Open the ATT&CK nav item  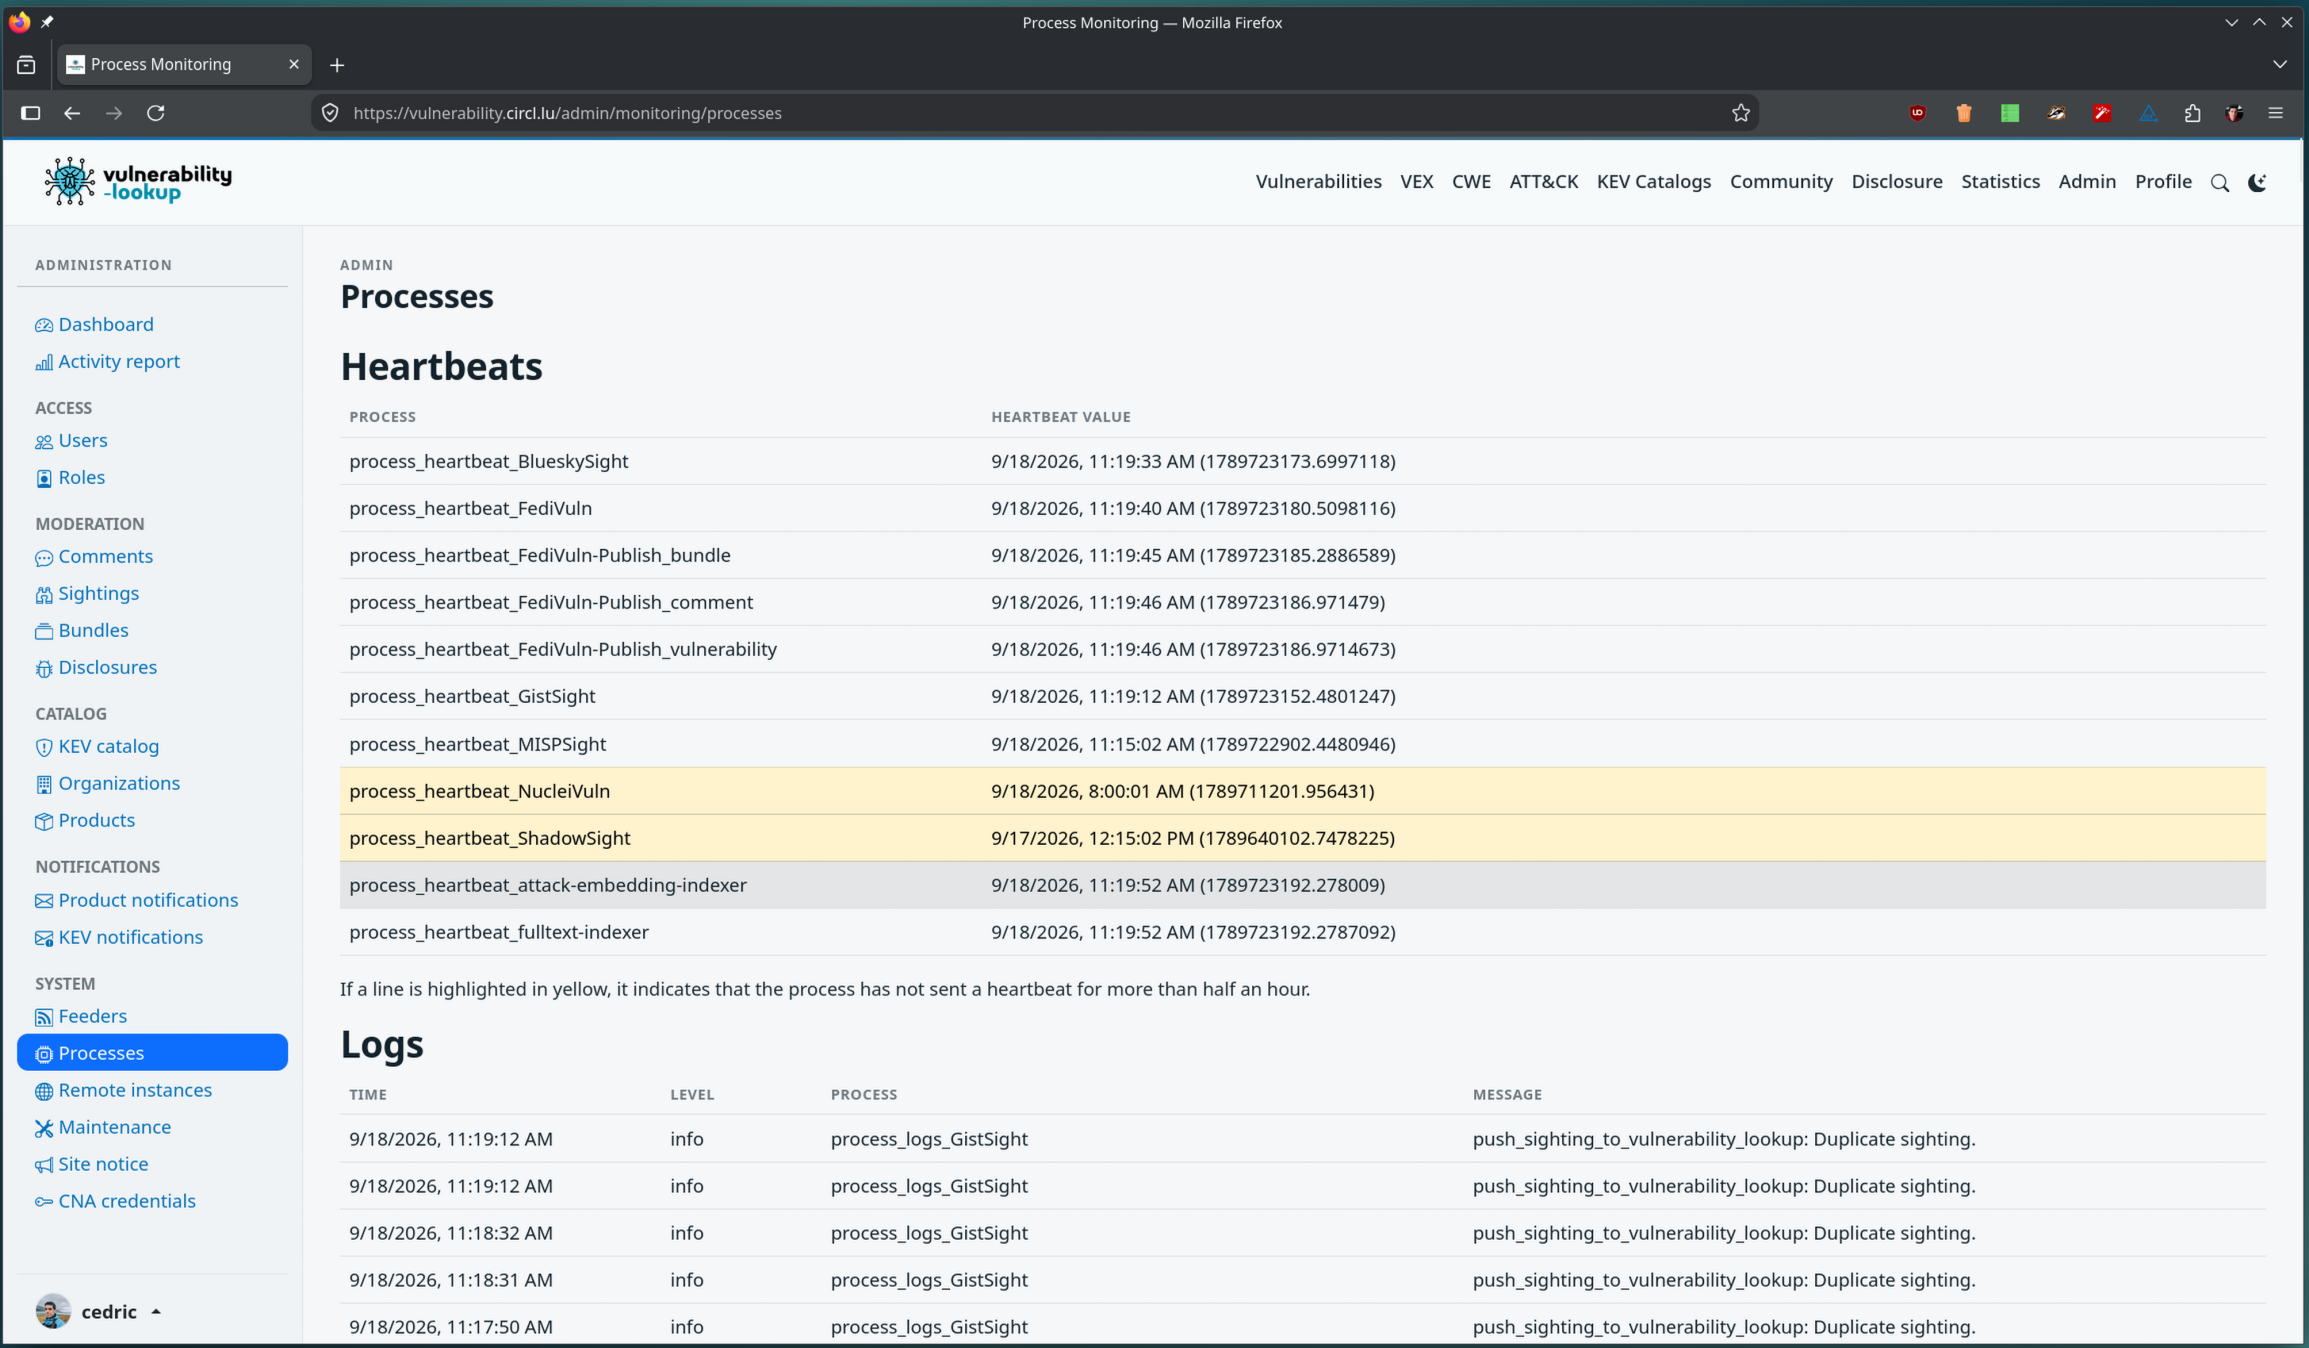point(1543,182)
